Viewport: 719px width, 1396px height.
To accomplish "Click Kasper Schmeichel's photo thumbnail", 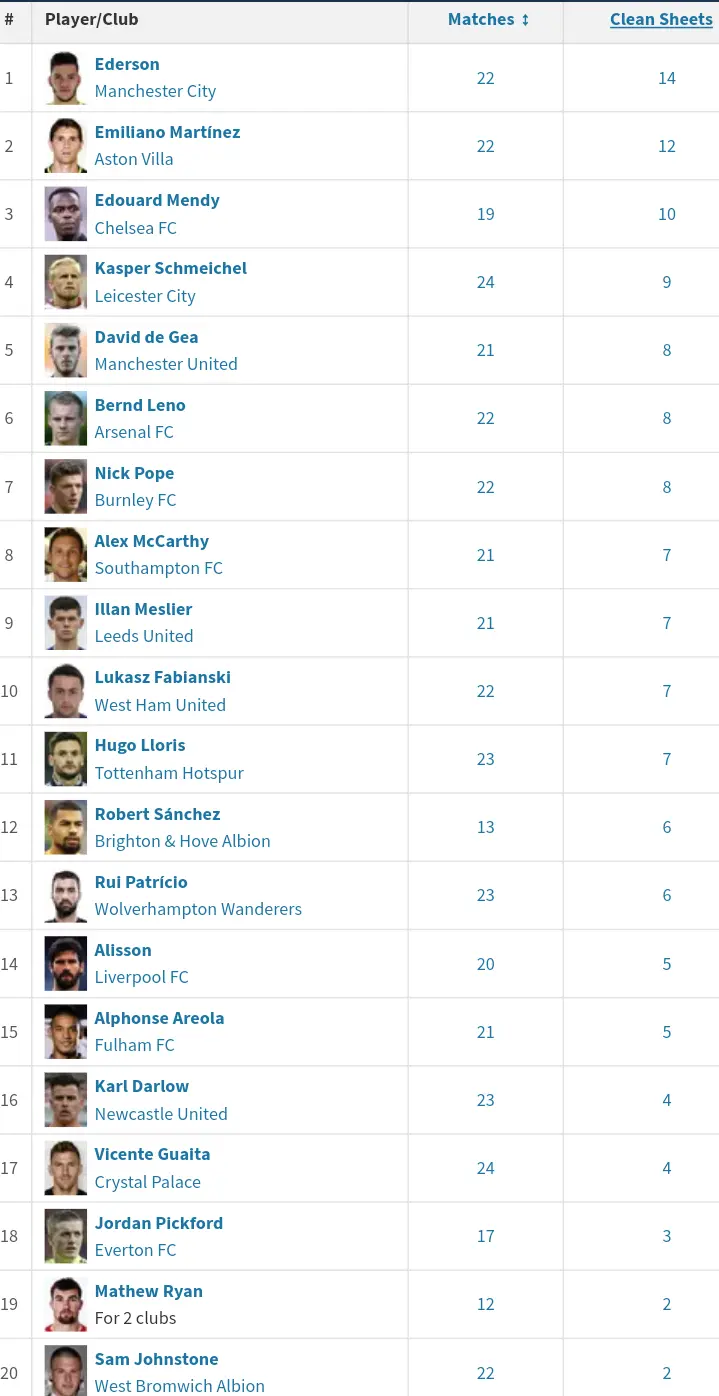I will [66, 282].
